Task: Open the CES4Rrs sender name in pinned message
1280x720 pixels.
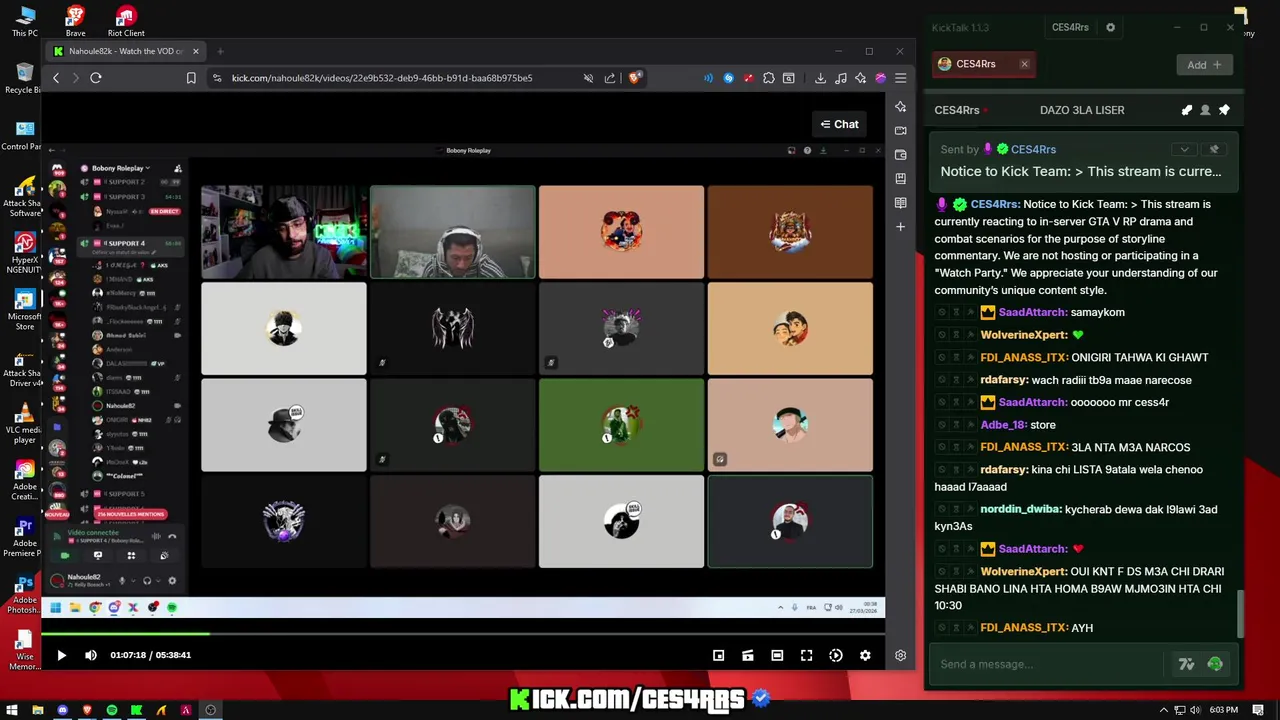Action: click(1033, 149)
